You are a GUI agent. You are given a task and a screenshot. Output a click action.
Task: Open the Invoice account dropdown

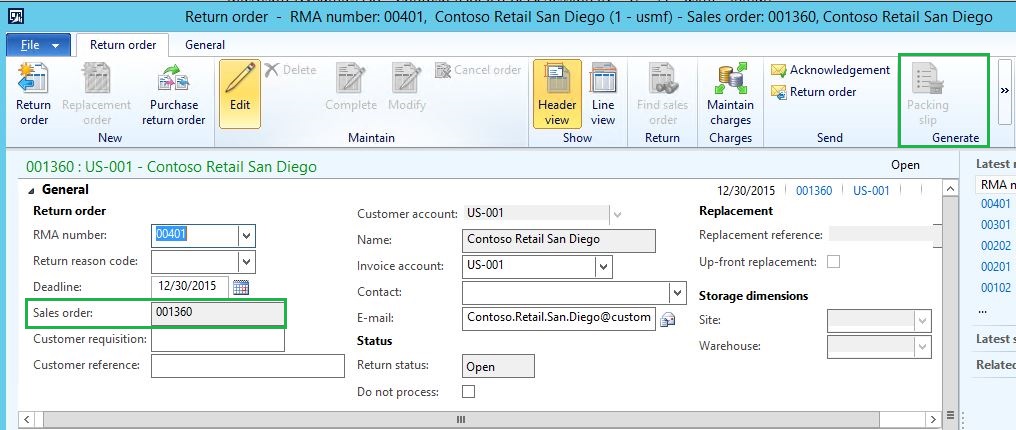(x=603, y=267)
